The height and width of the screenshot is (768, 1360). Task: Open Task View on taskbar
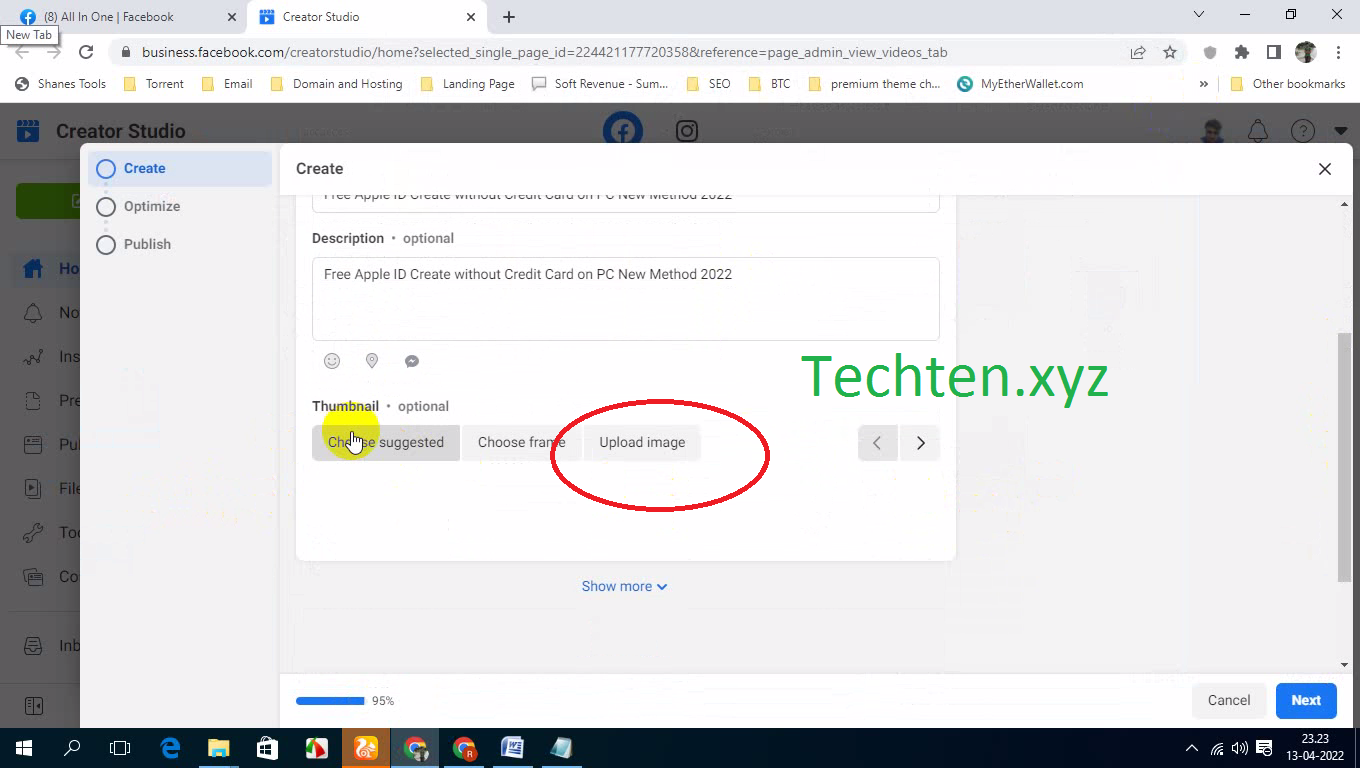[120, 748]
